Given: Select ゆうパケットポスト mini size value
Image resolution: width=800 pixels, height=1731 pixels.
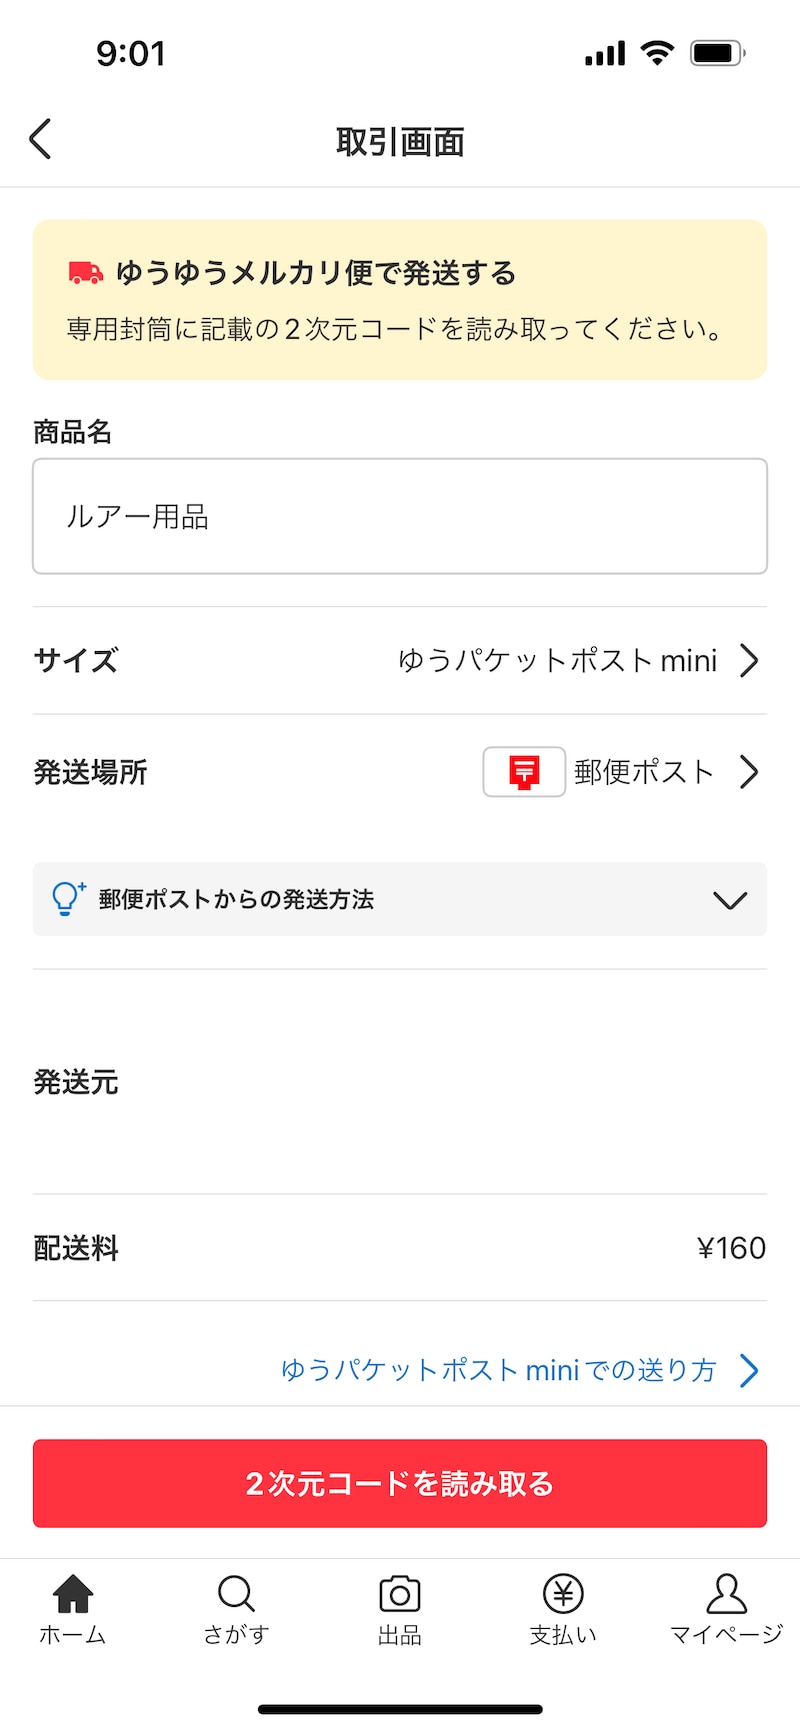Looking at the screenshot, I should click(x=557, y=661).
